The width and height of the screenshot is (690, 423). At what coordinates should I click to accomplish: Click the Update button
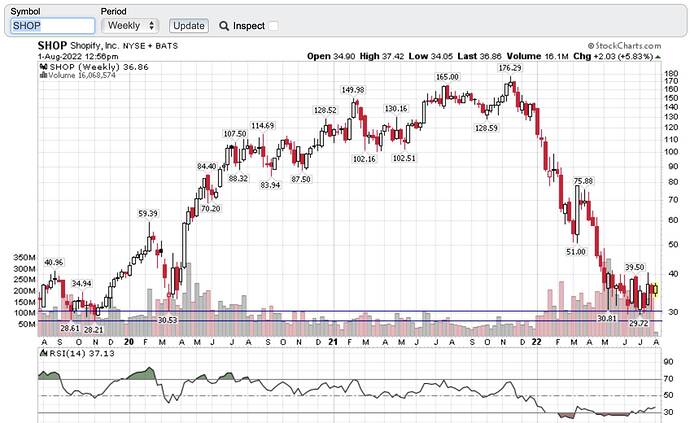[x=189, y=26]
